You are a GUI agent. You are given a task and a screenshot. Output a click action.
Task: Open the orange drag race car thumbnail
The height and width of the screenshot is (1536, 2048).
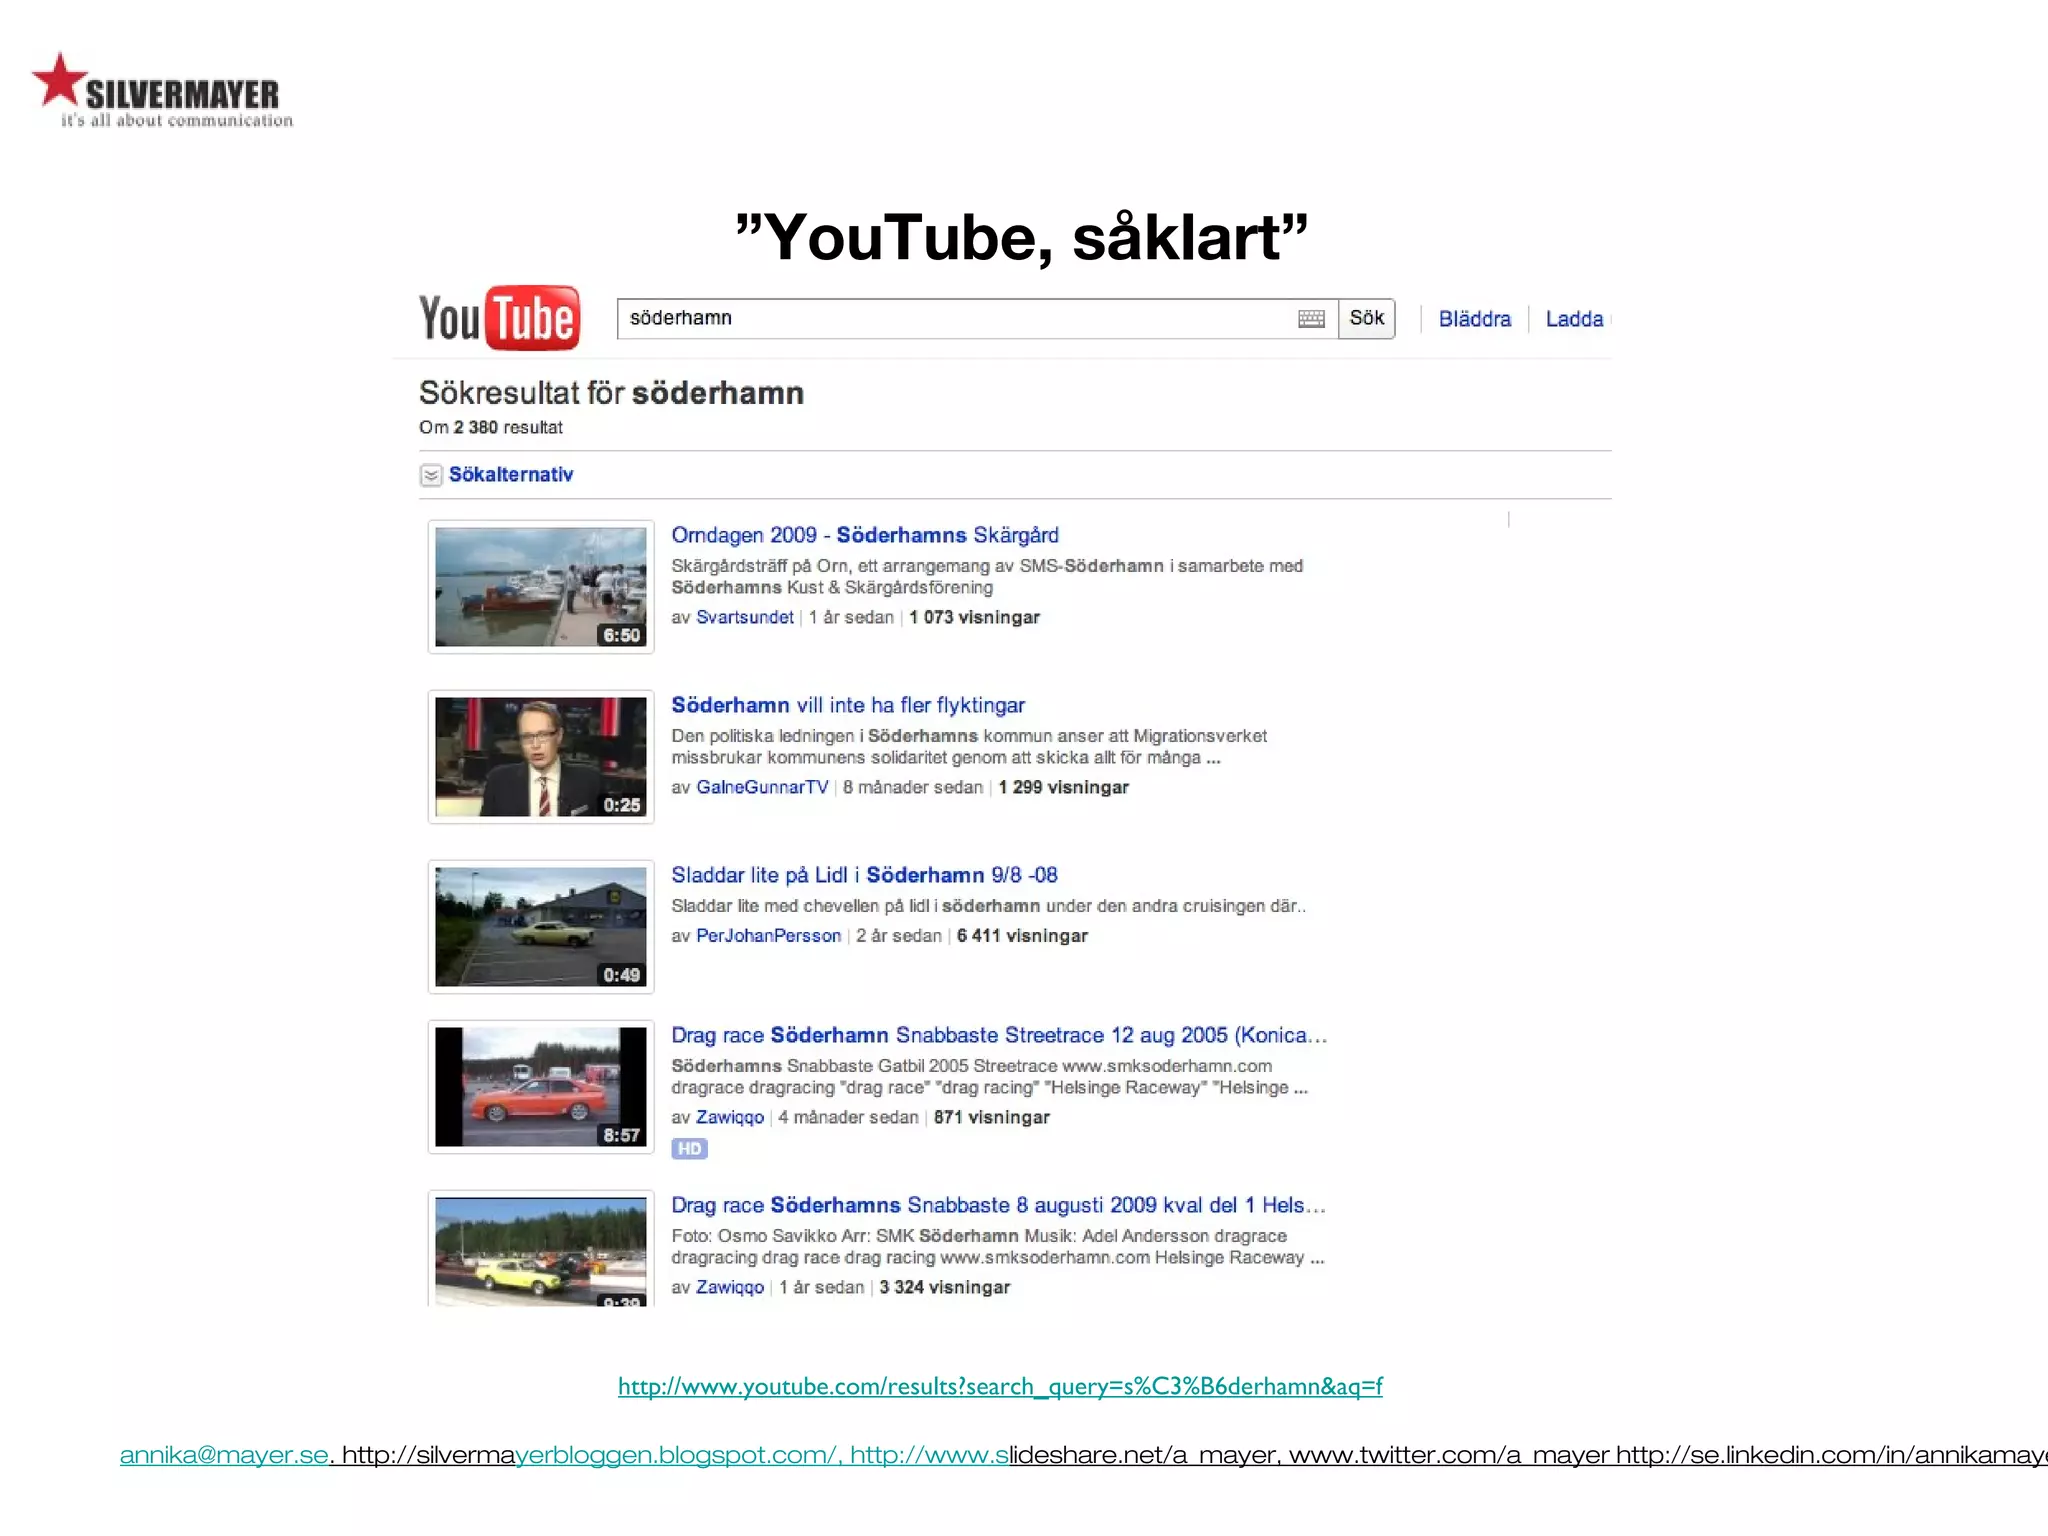(541, 1087)
